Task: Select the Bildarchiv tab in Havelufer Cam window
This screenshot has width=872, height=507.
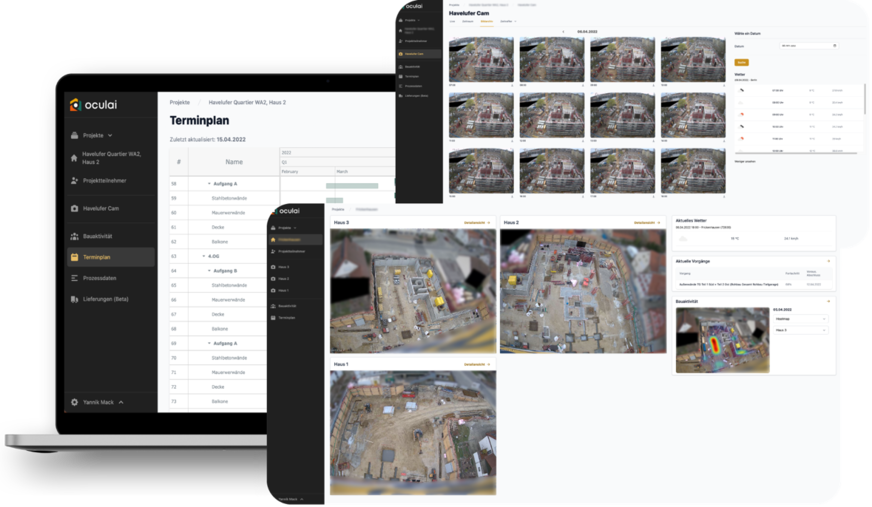Action: point(487,22)
